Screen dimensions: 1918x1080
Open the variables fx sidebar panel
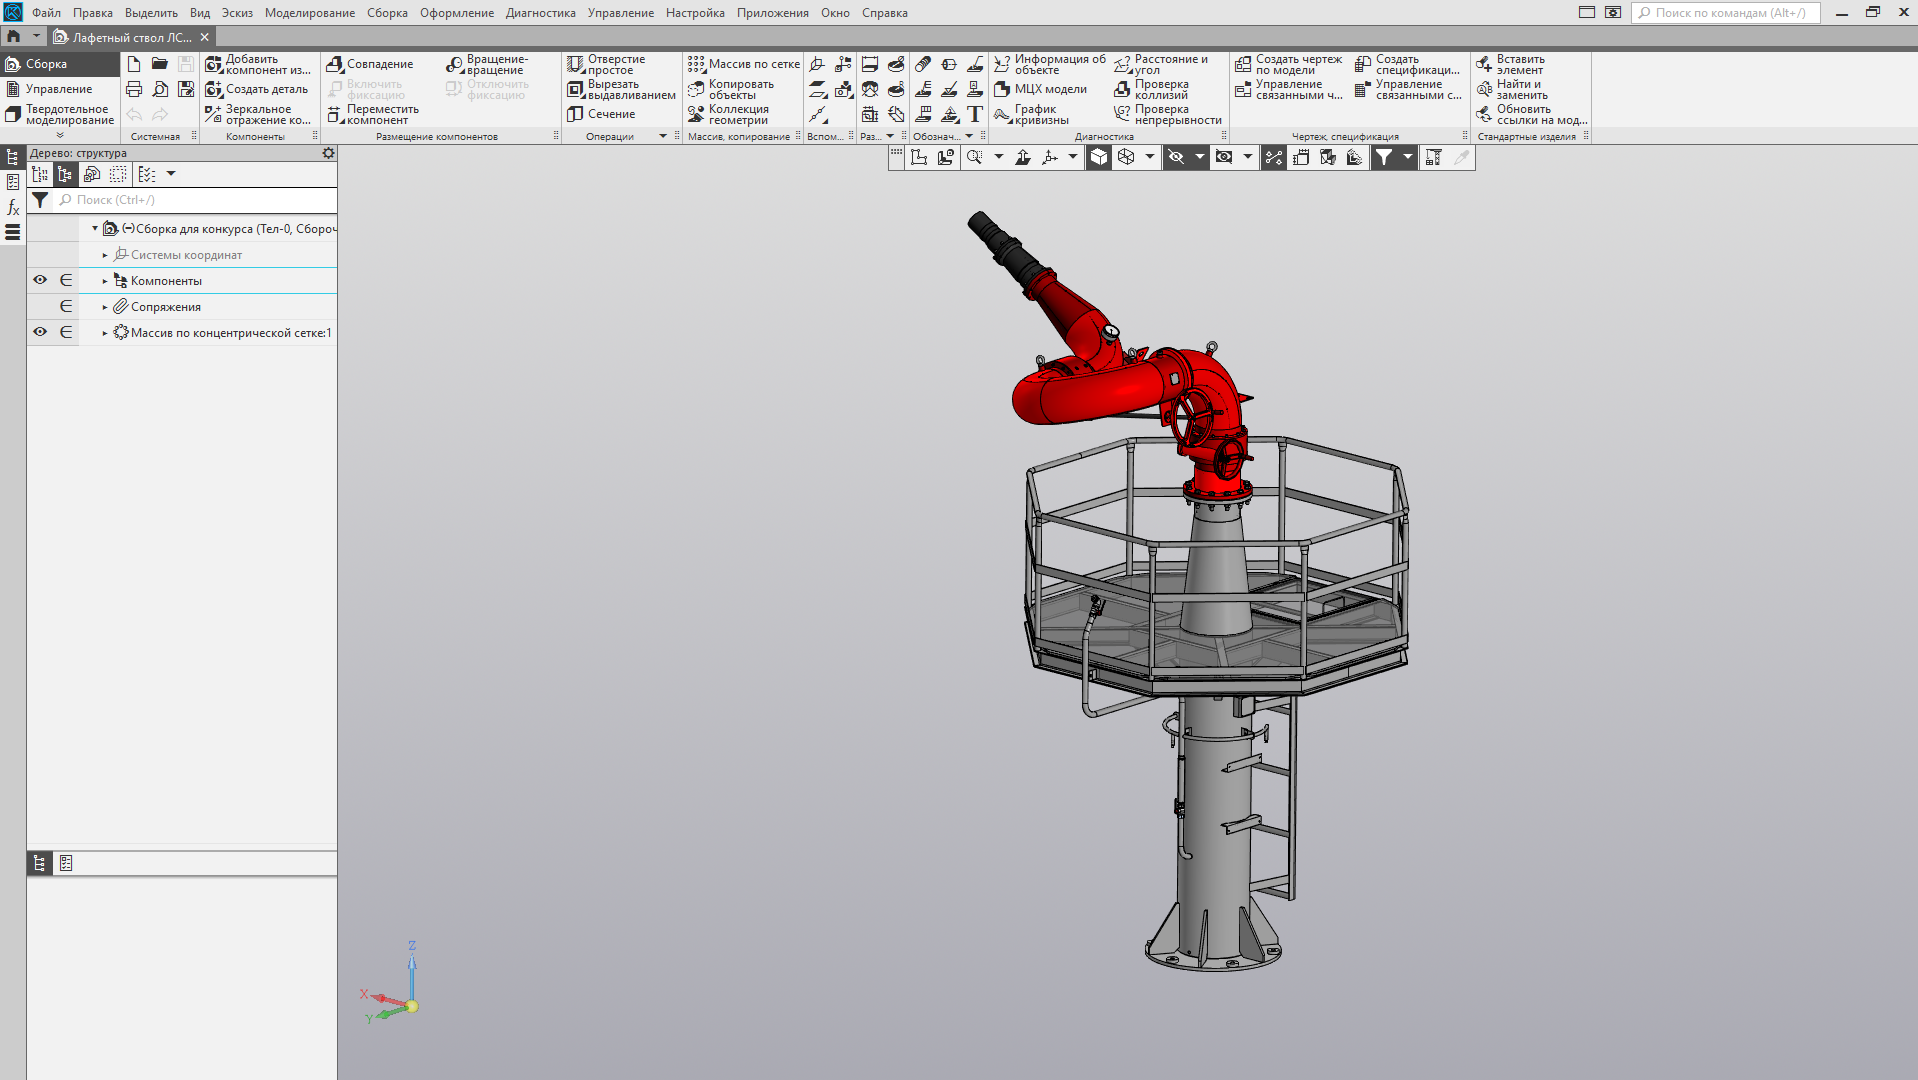tap(13, 208)
